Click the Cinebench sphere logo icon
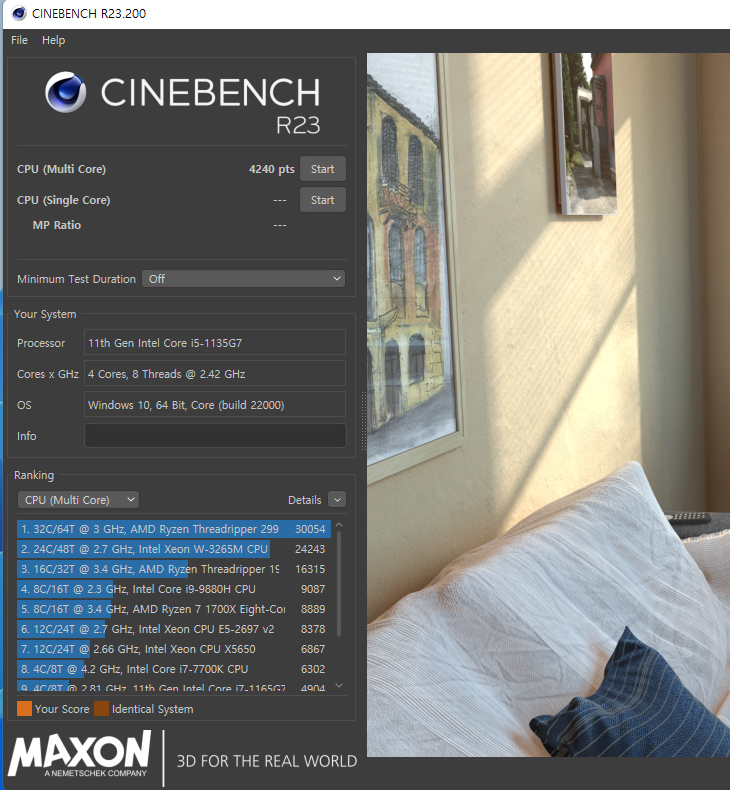Screen dimensions: 730x790 (65, 92)
